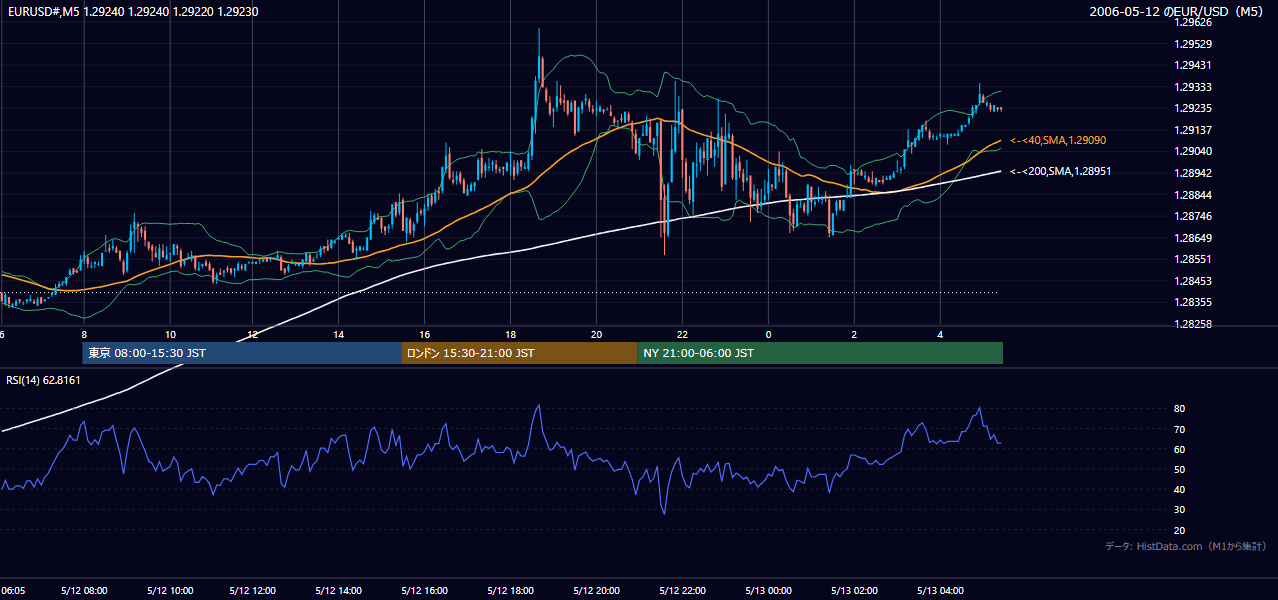Screen dimensions: 1278x600
Task: Select the NY 21:00-06:00 JST session bar
Action: (820, 353)
